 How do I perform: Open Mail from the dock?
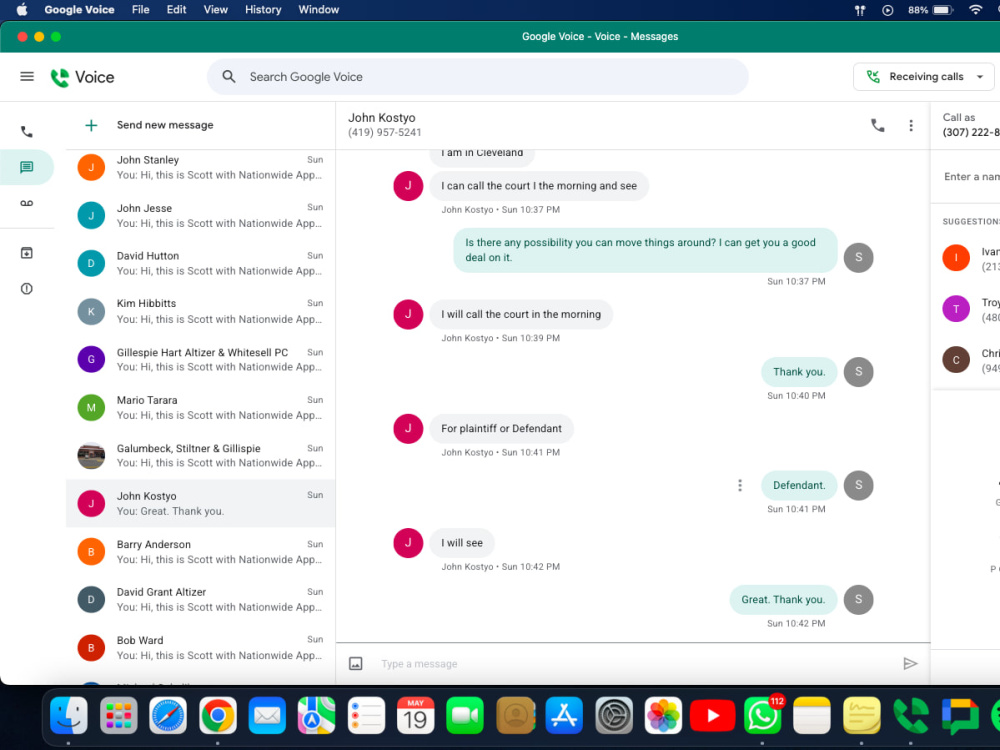coord(267,716)
